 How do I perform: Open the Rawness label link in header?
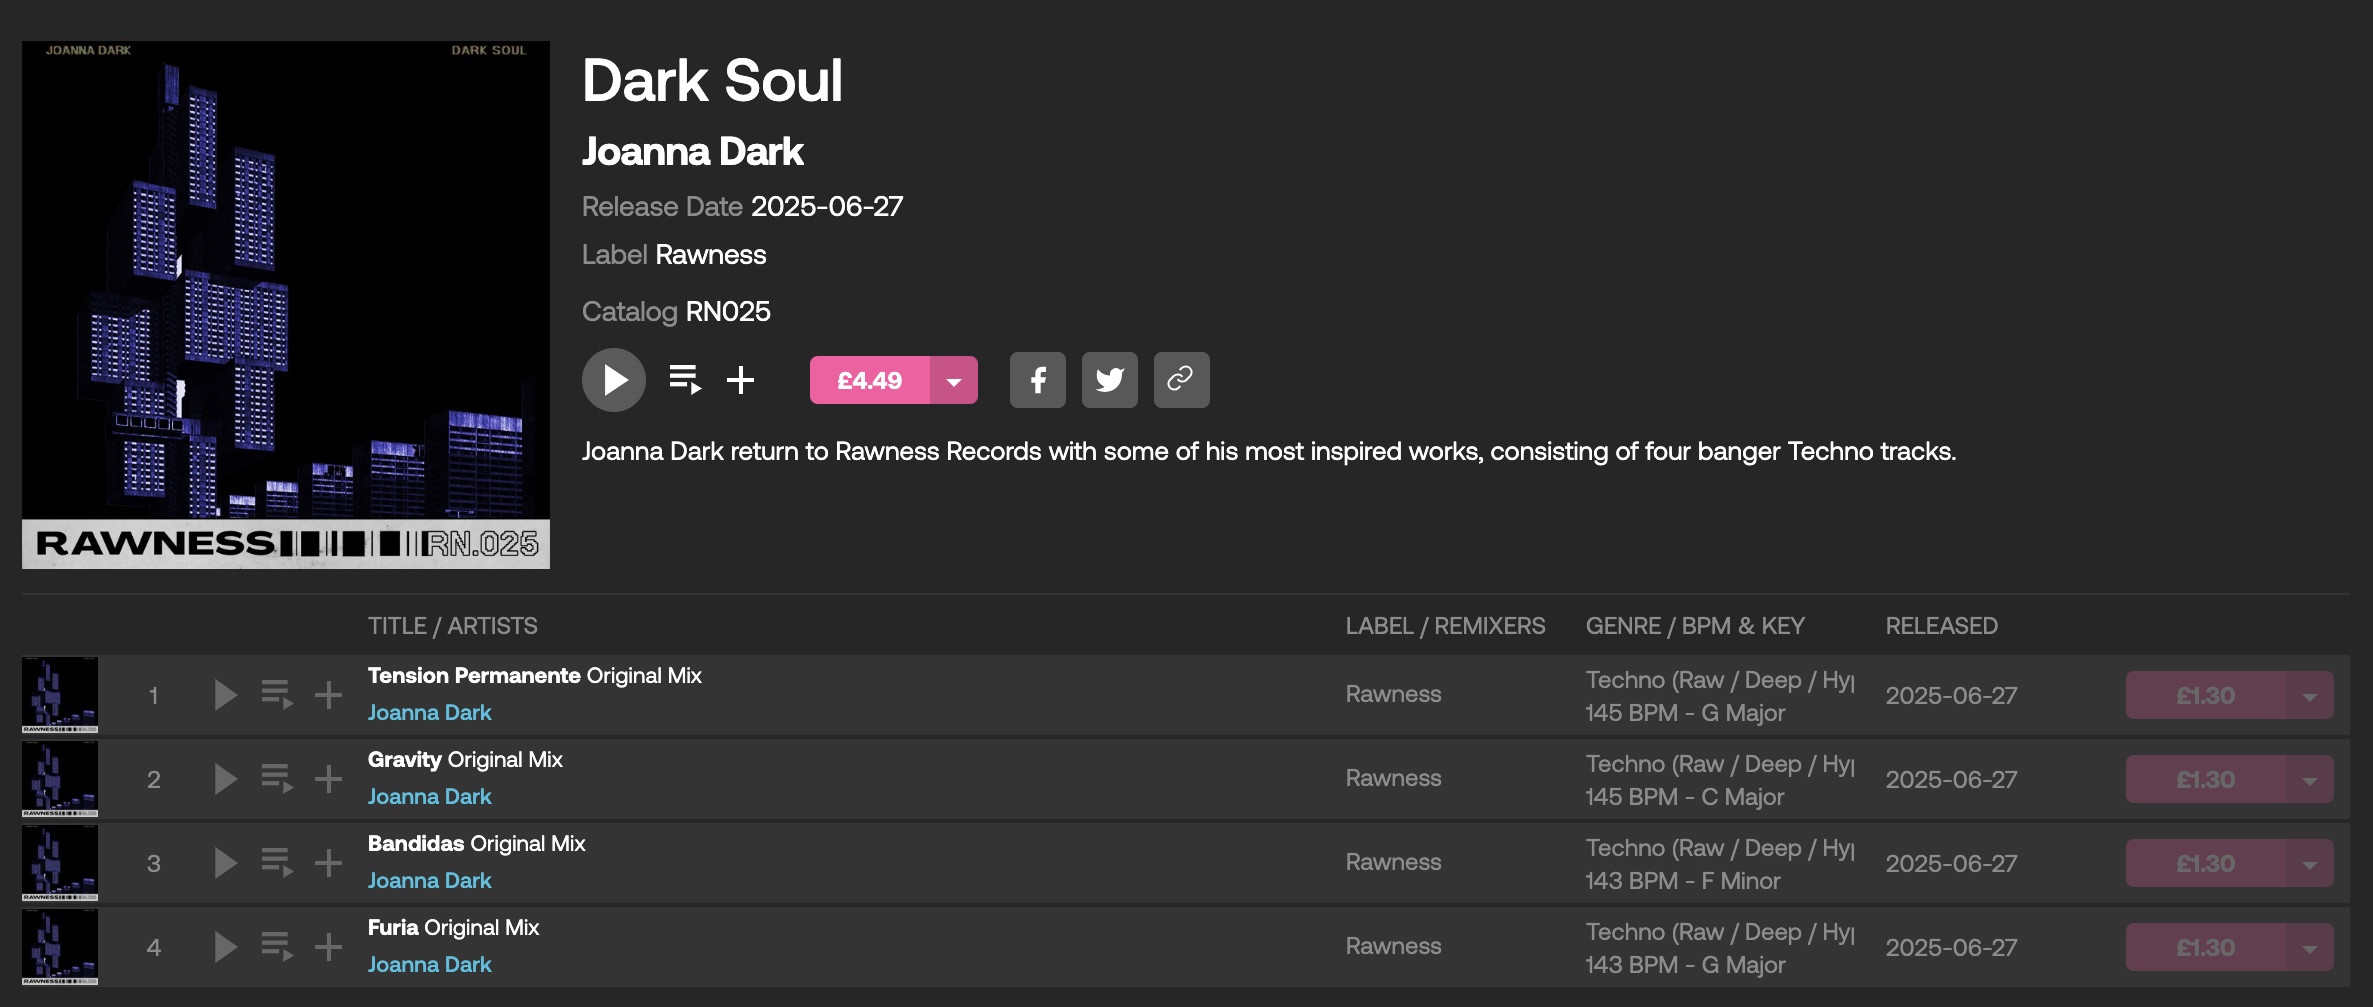tap(710, 255)
